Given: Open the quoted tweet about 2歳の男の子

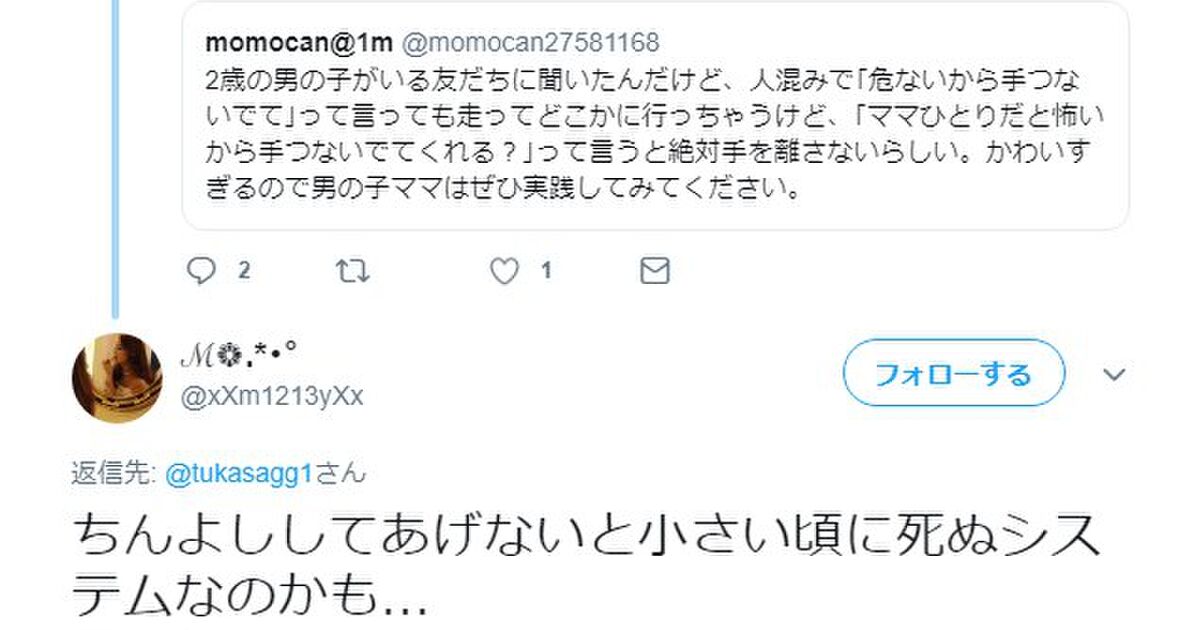Looking at the screenshot, I should (x=655, y=116).
